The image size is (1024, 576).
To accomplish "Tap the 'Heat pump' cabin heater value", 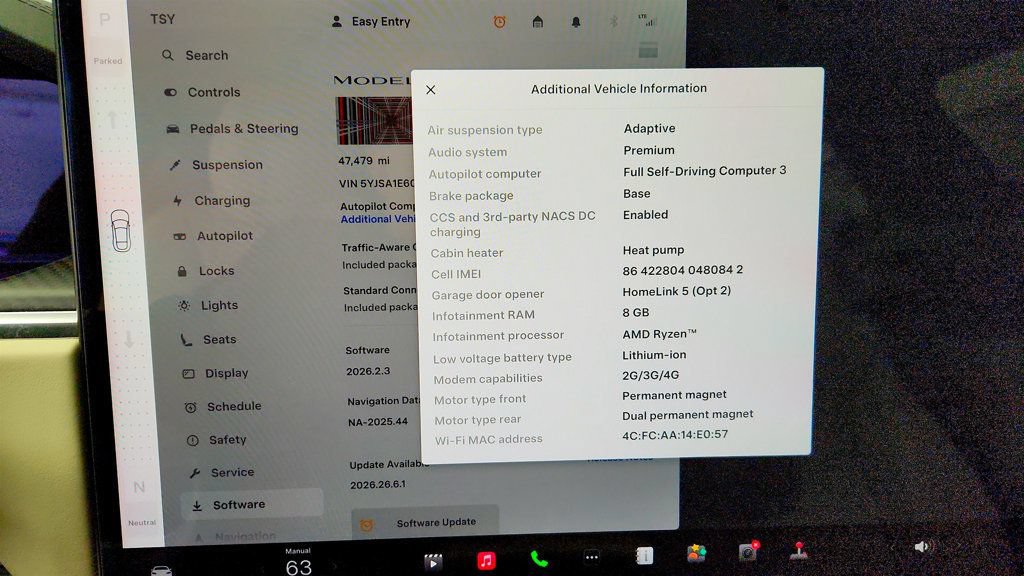I will [653, 250].
